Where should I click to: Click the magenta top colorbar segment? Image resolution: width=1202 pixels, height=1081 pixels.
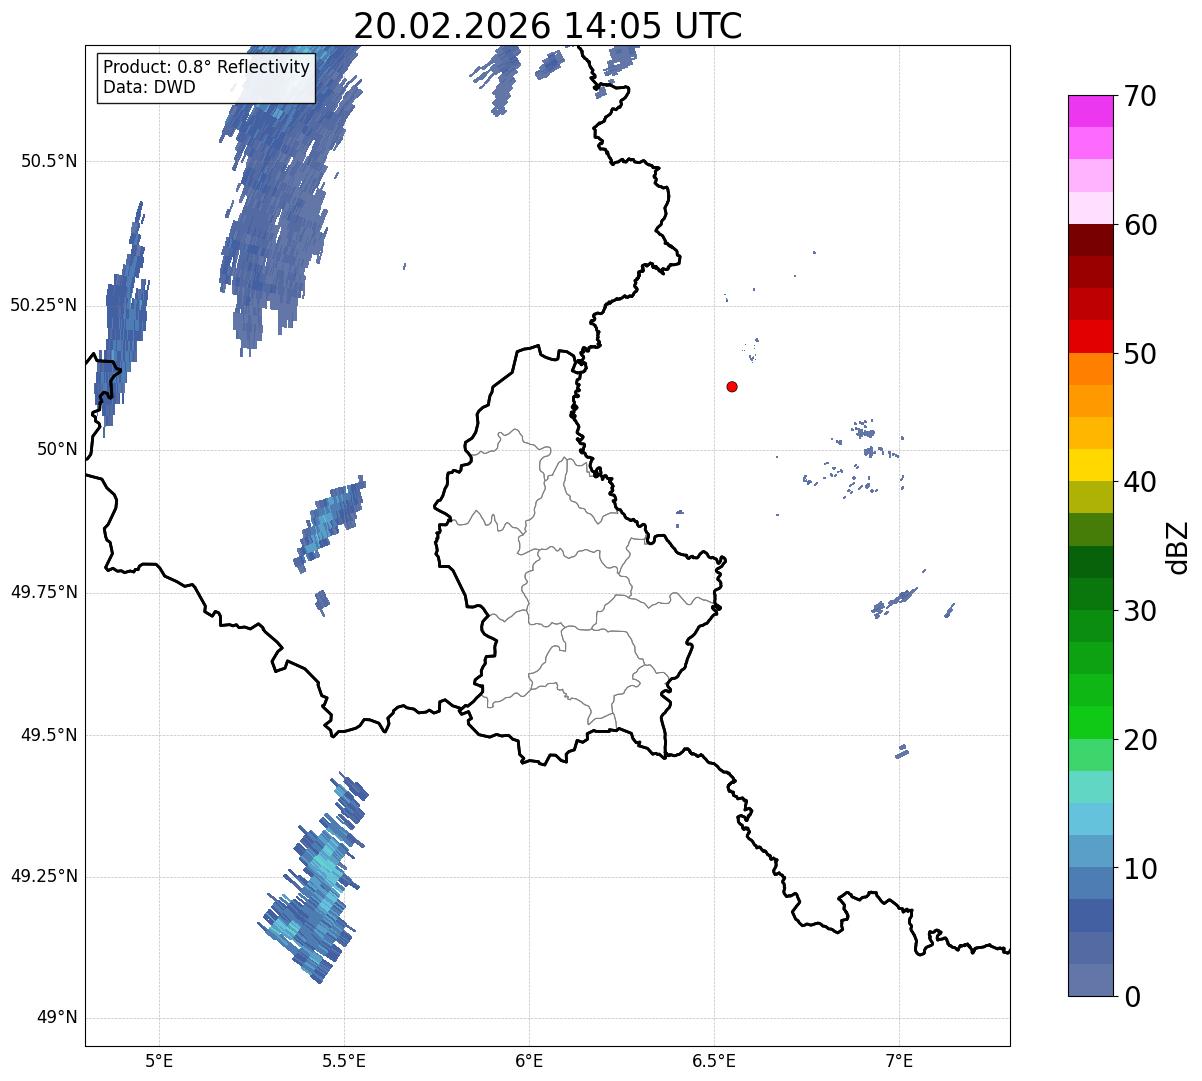(x=1090, y=111)
